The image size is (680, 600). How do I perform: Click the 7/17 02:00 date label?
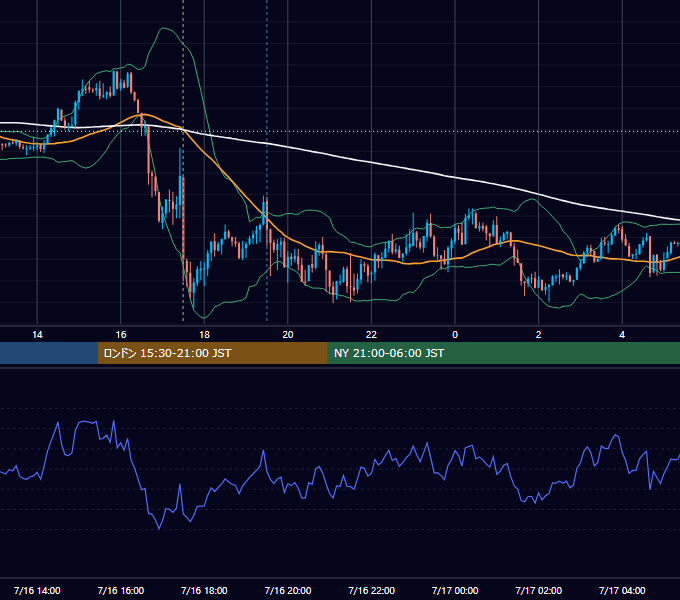click(539, 590)
